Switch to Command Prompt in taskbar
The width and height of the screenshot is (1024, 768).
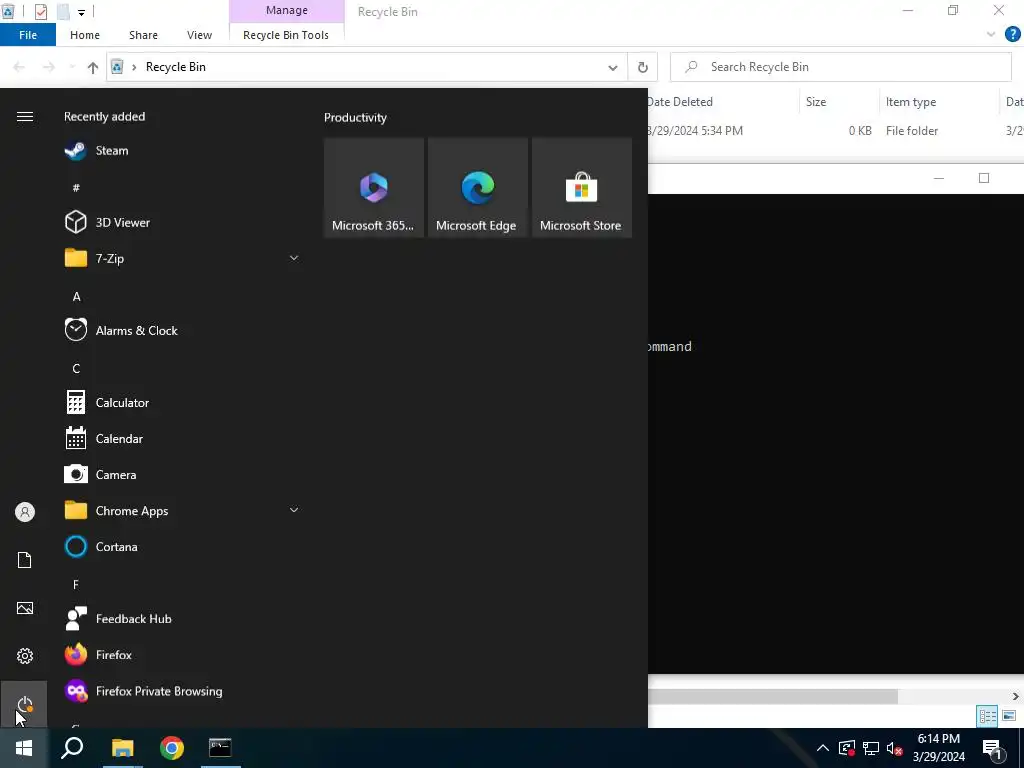click(x=220, y=748)
